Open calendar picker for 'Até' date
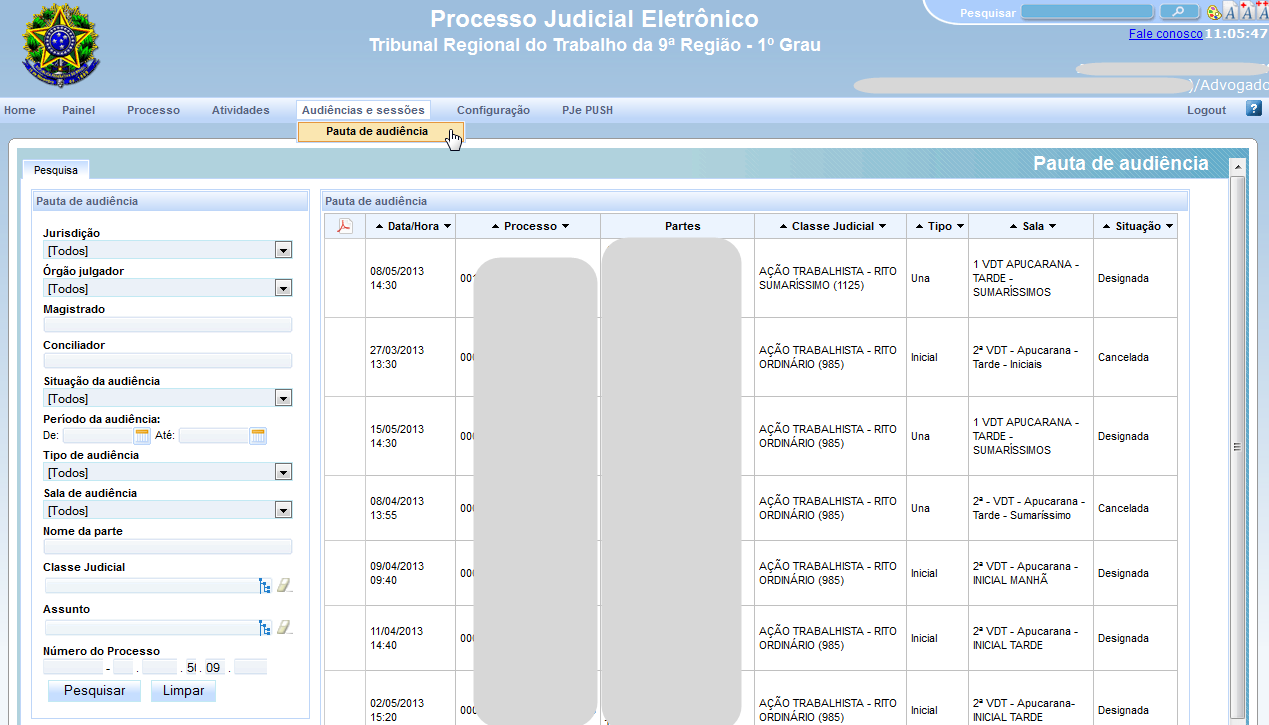This screenshot has height=725, width=1269. (x=258, y=435)
